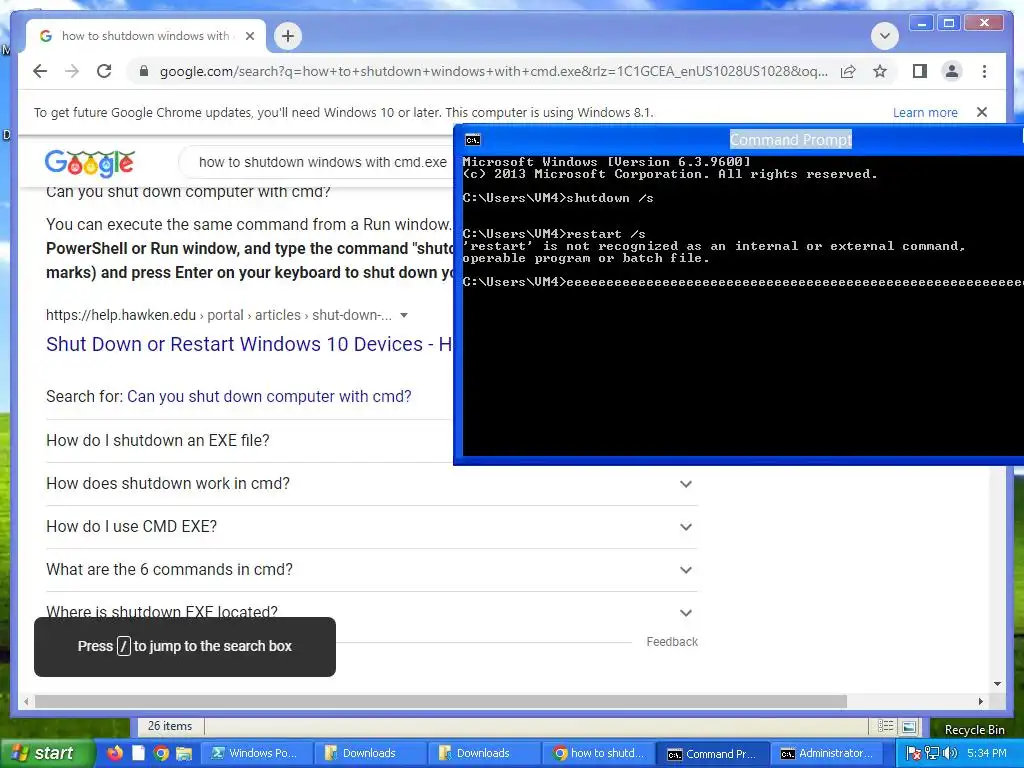This screenshot has width=1024, height=768.
Task: Click the blank document quick launch icon
Action: point(138,754)
